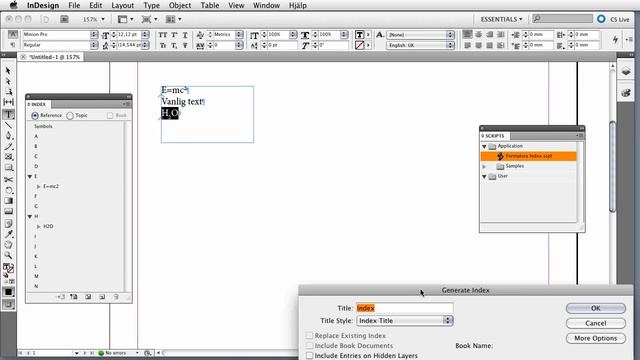The image size is (640, 360).
Task: Select the Gradient Feather tool
Action: coord(8,211)
